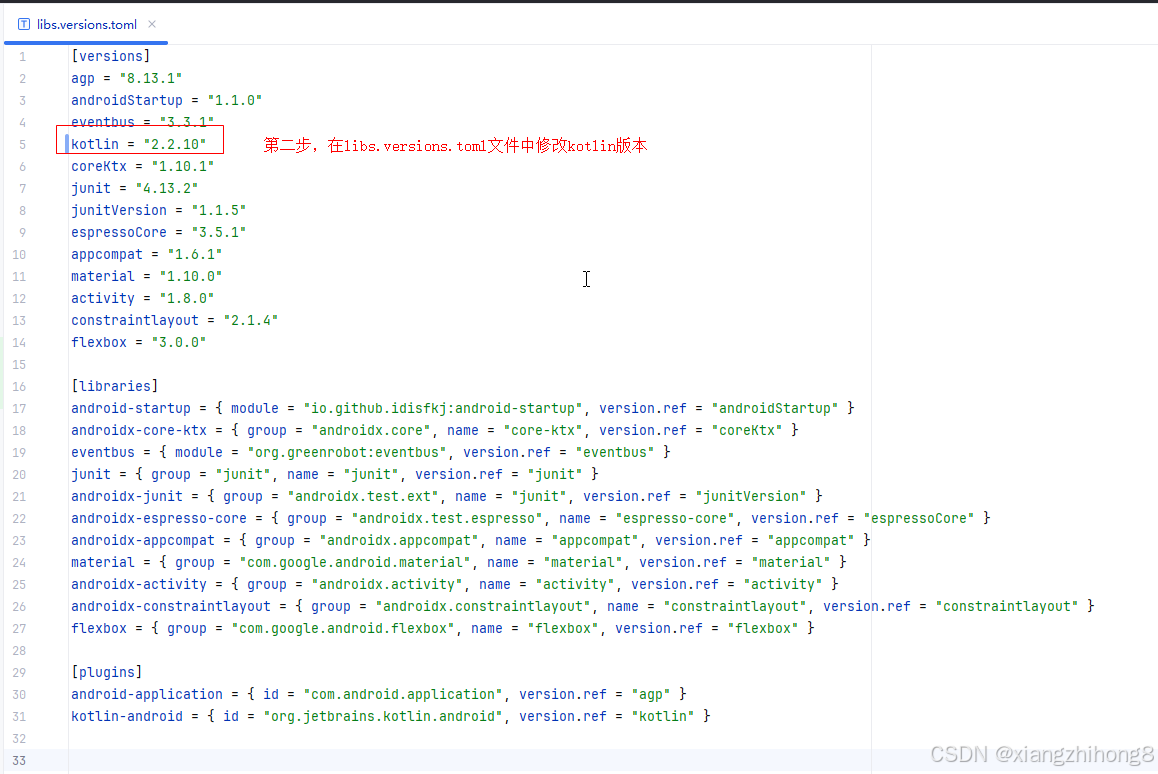Close the libs.versions.toml tab
1158x774 pixels.
pyautogui.click(x=153, y=25)
